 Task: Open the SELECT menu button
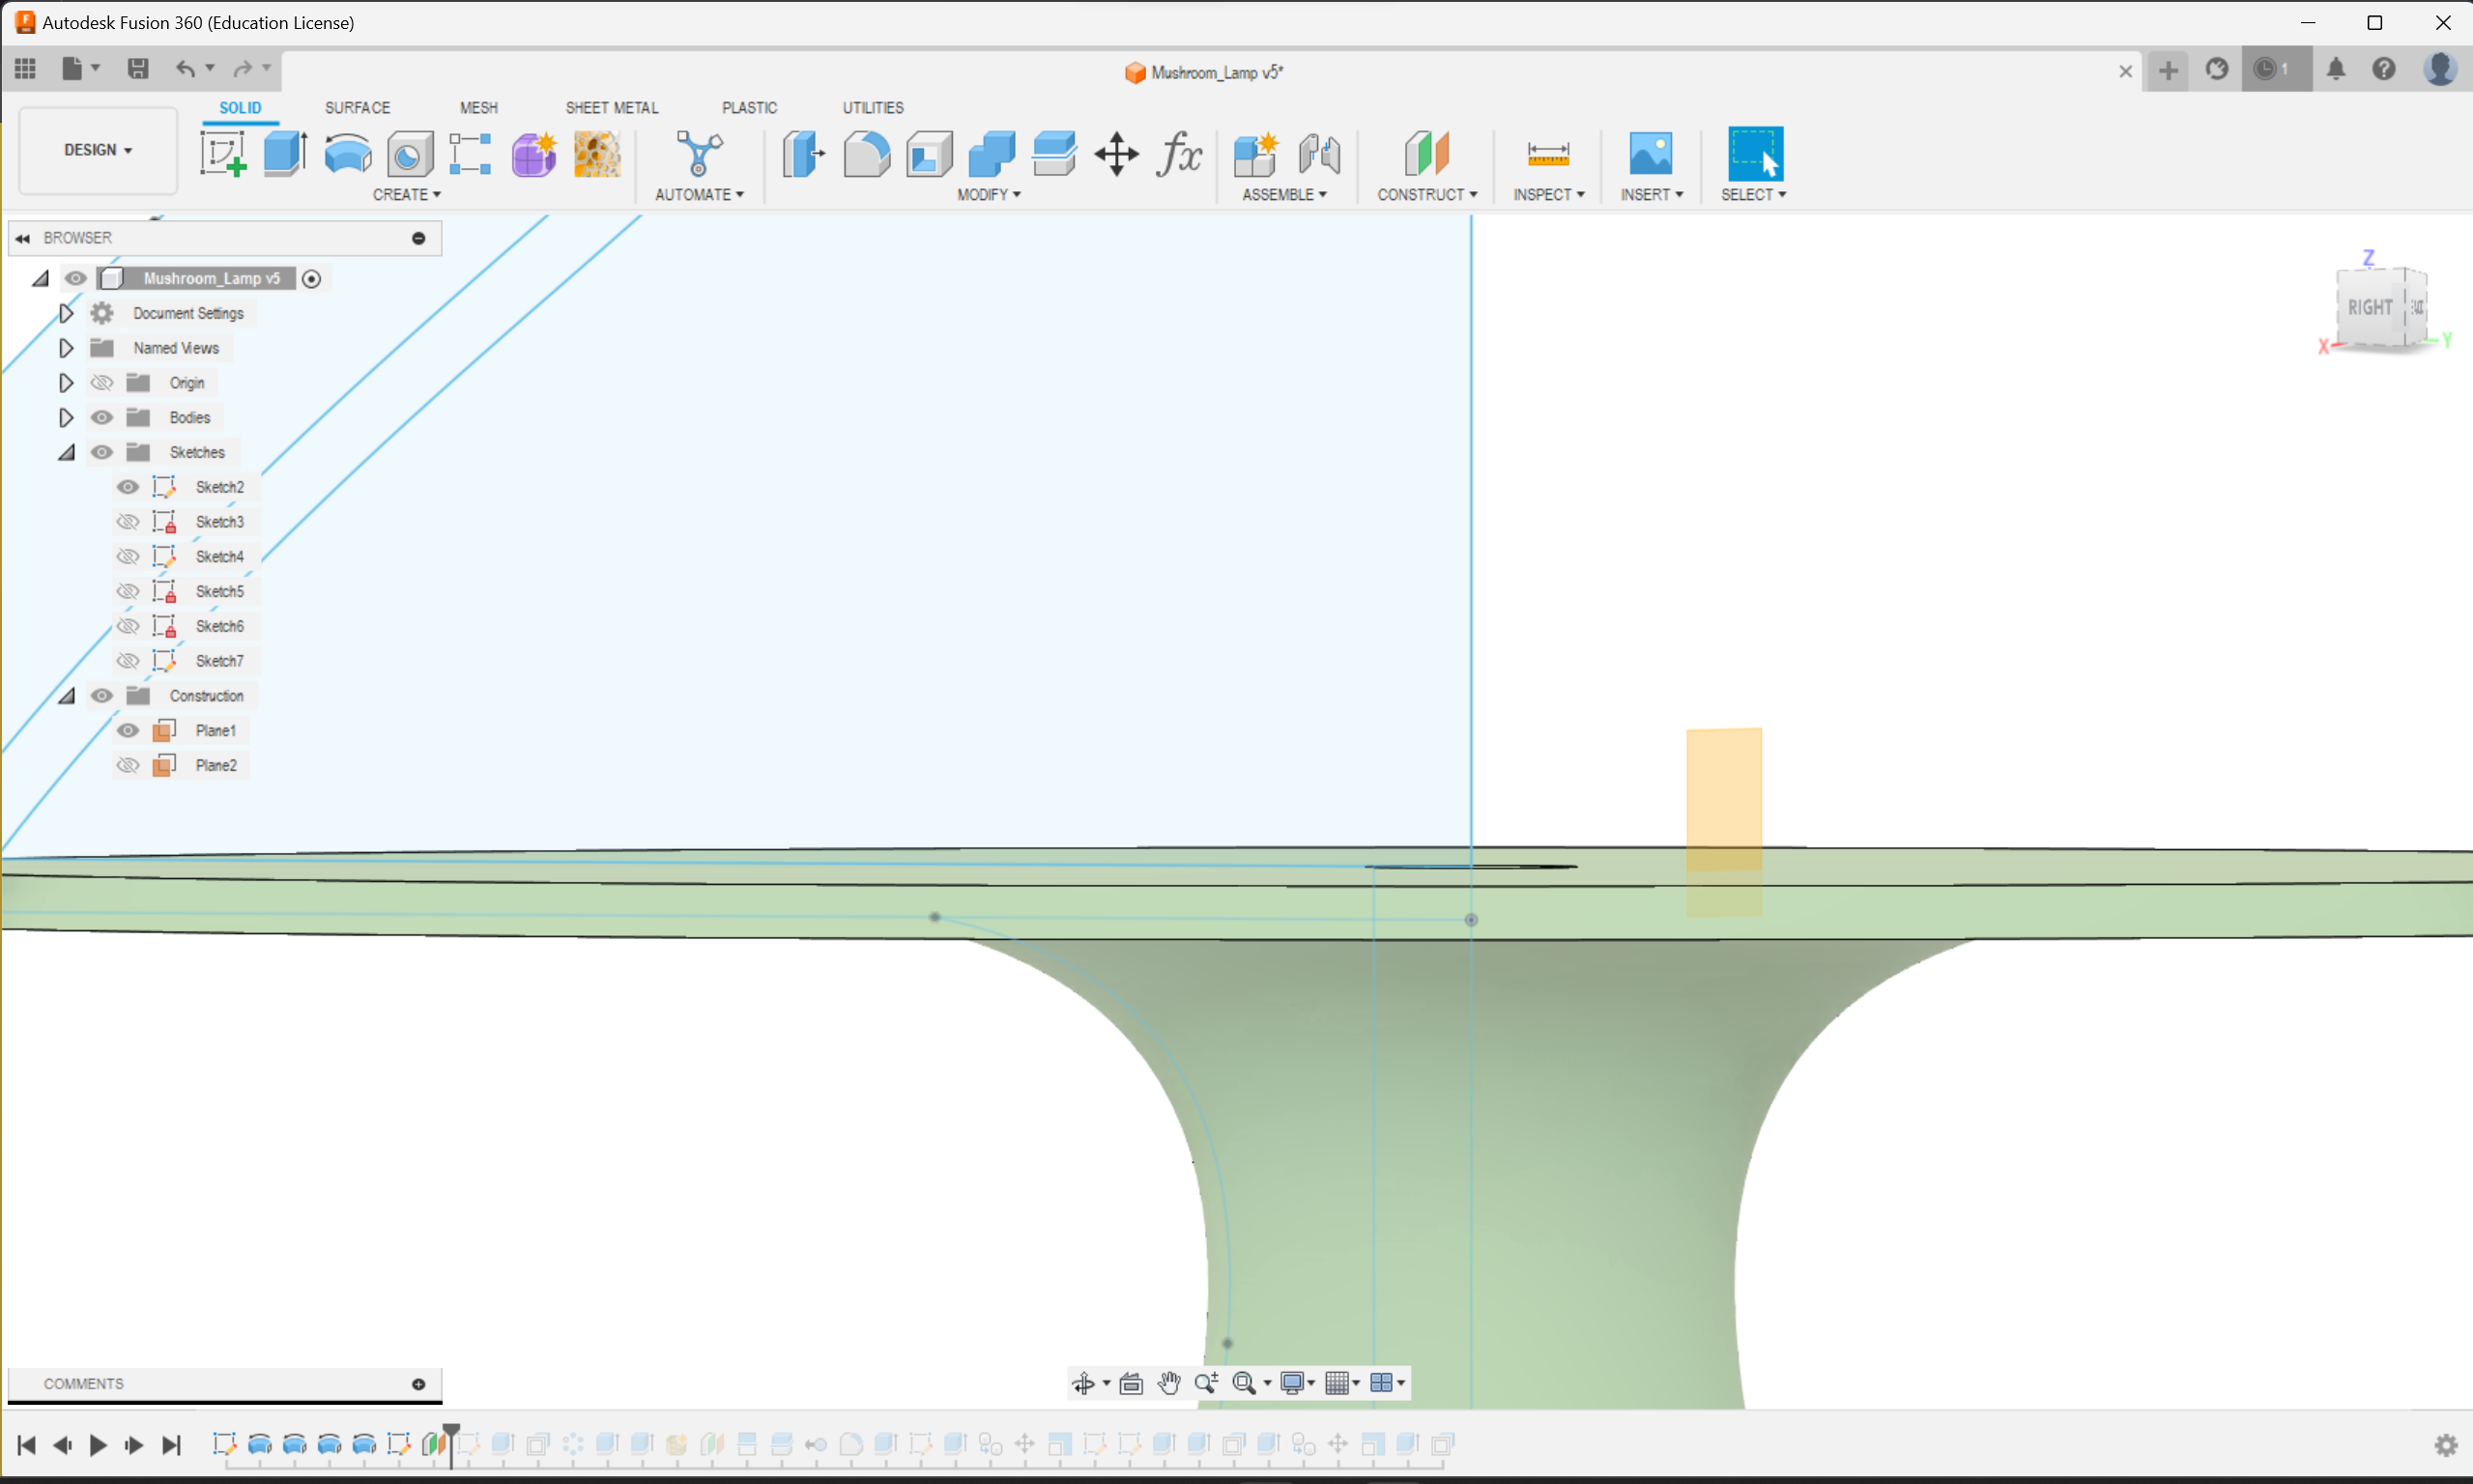[1753, 194]
